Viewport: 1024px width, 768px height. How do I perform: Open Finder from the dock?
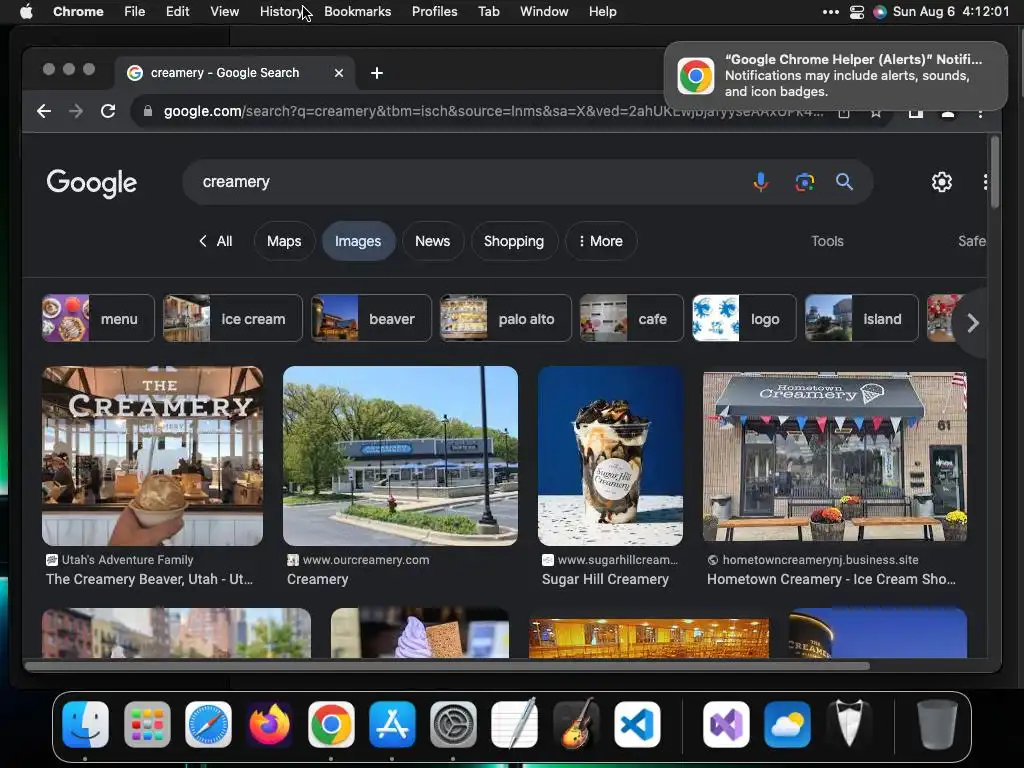pyautogui.click(x=86, y=724)
